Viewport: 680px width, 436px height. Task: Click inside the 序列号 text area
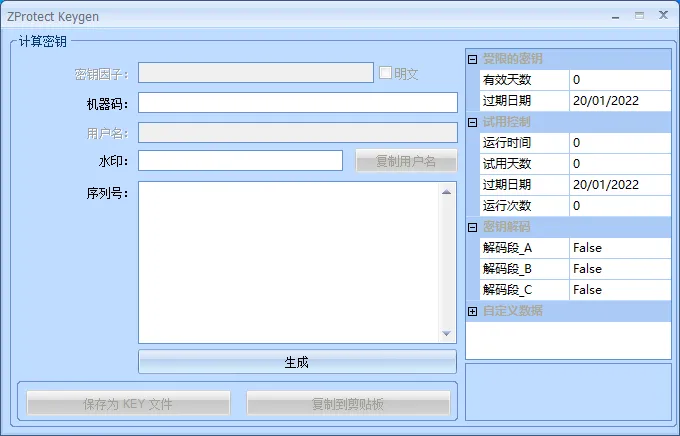click(288, 262)
